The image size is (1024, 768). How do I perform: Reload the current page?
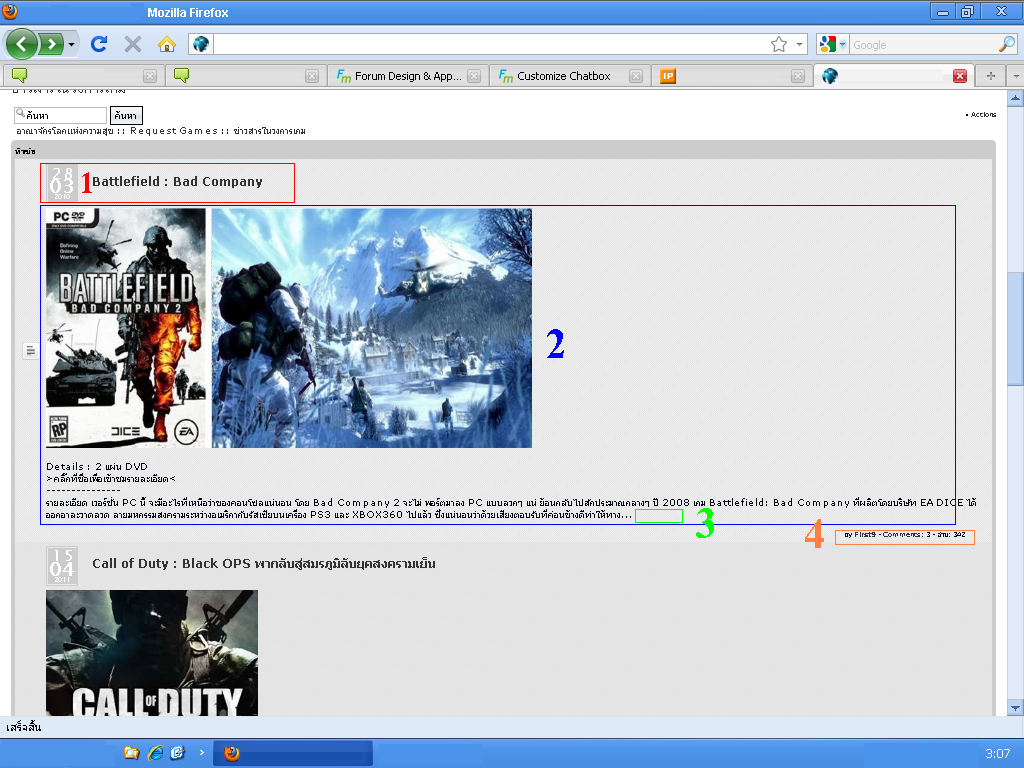(x=99, y=44)
